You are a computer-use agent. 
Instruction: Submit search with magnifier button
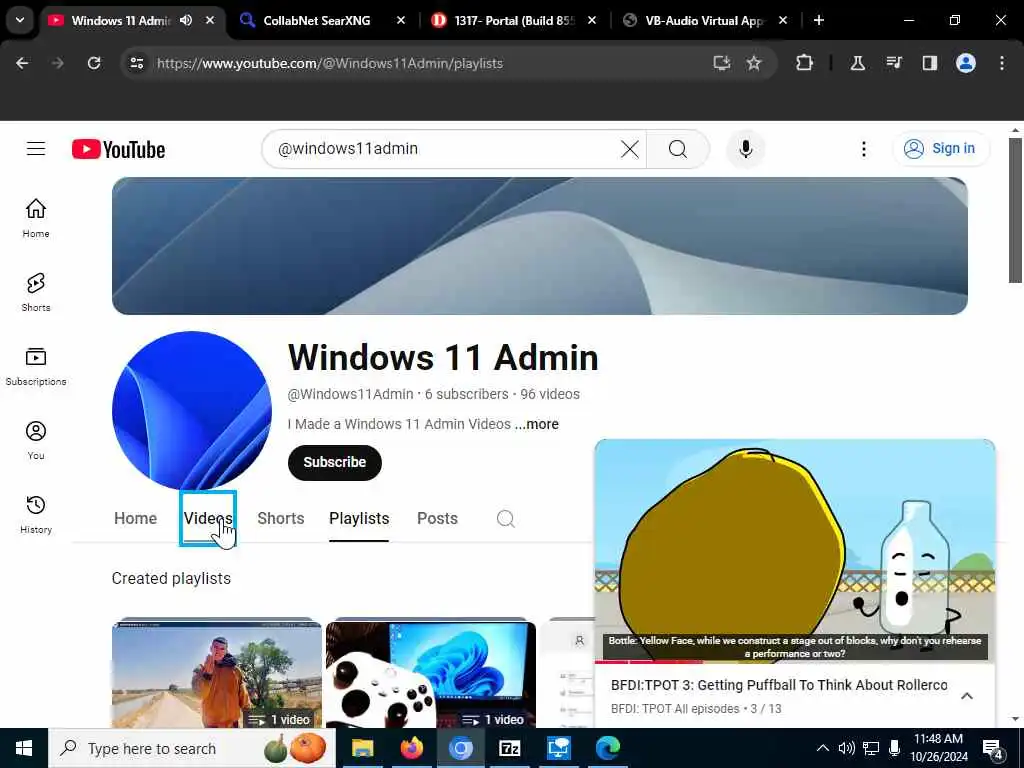(x=678, y=149)
